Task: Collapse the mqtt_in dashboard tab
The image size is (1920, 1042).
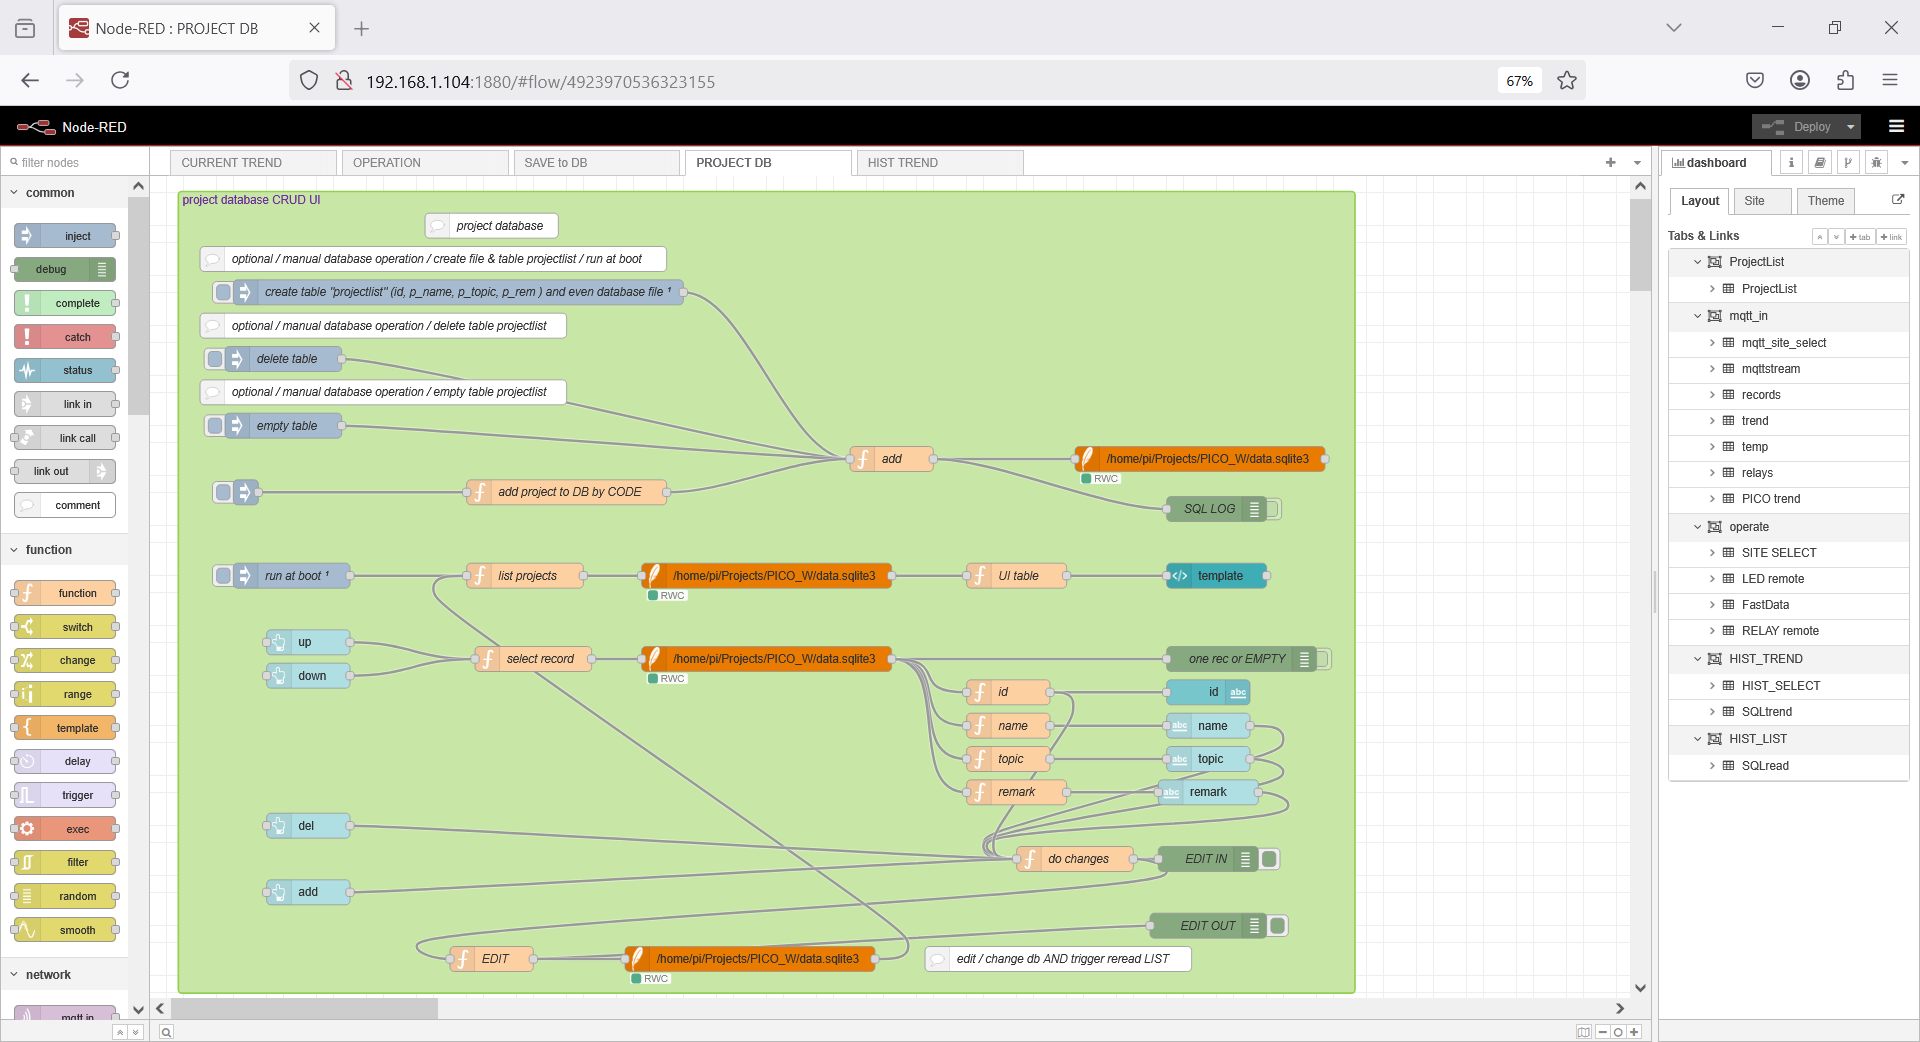Action: (x=1697, y=316)
